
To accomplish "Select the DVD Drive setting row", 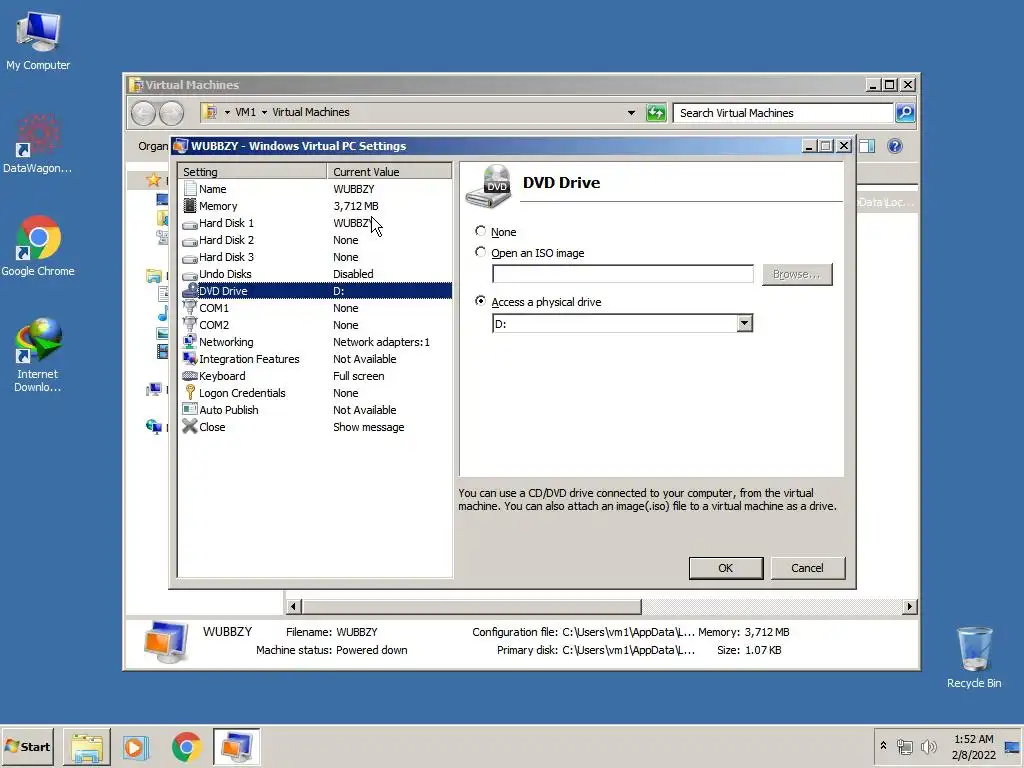I will pos(315,291).
